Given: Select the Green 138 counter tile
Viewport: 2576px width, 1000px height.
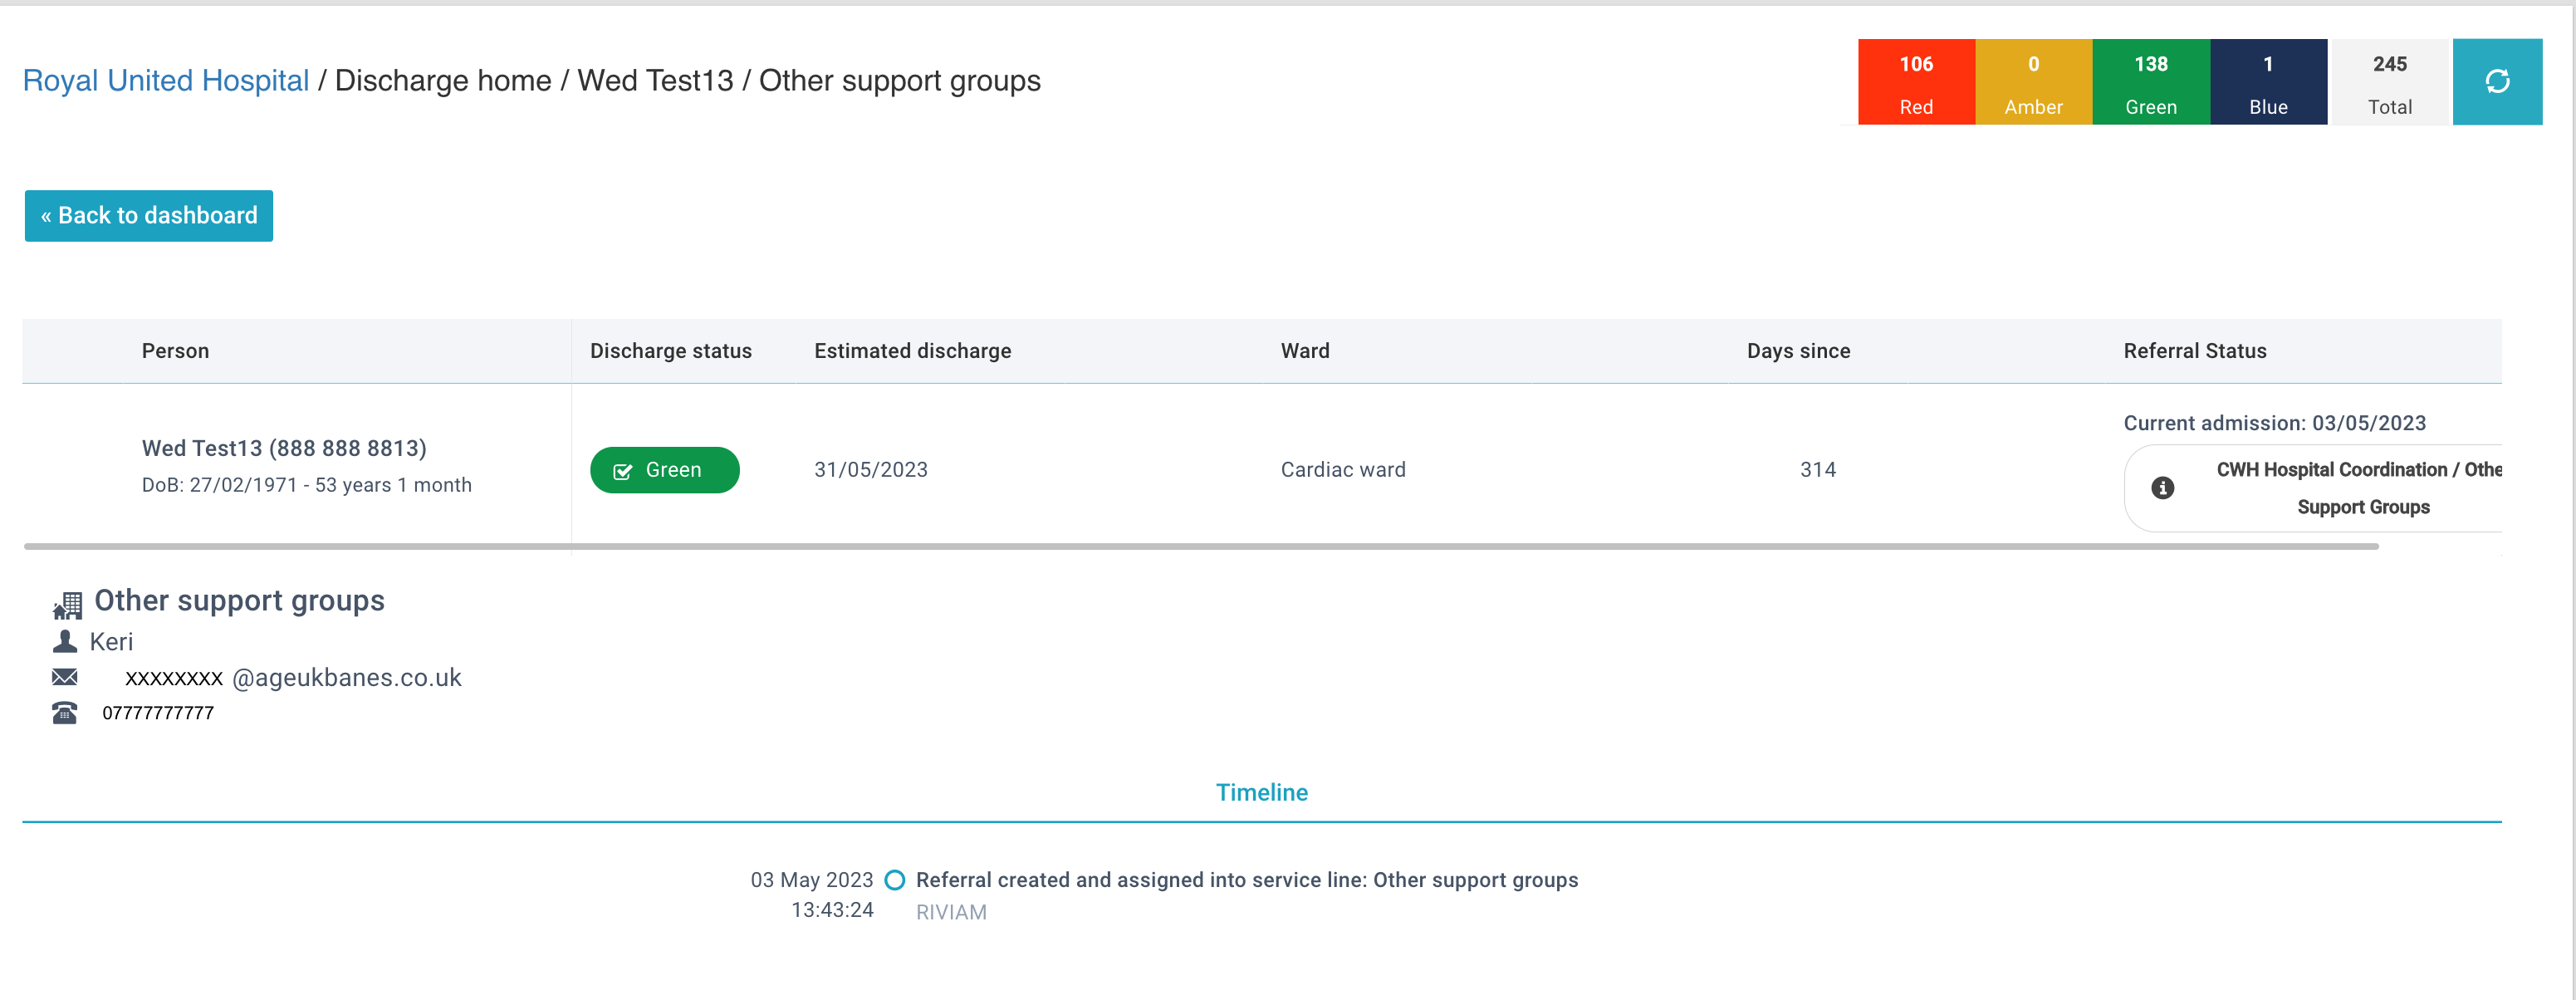Looking at the screenshot, I should [2150, 82].
